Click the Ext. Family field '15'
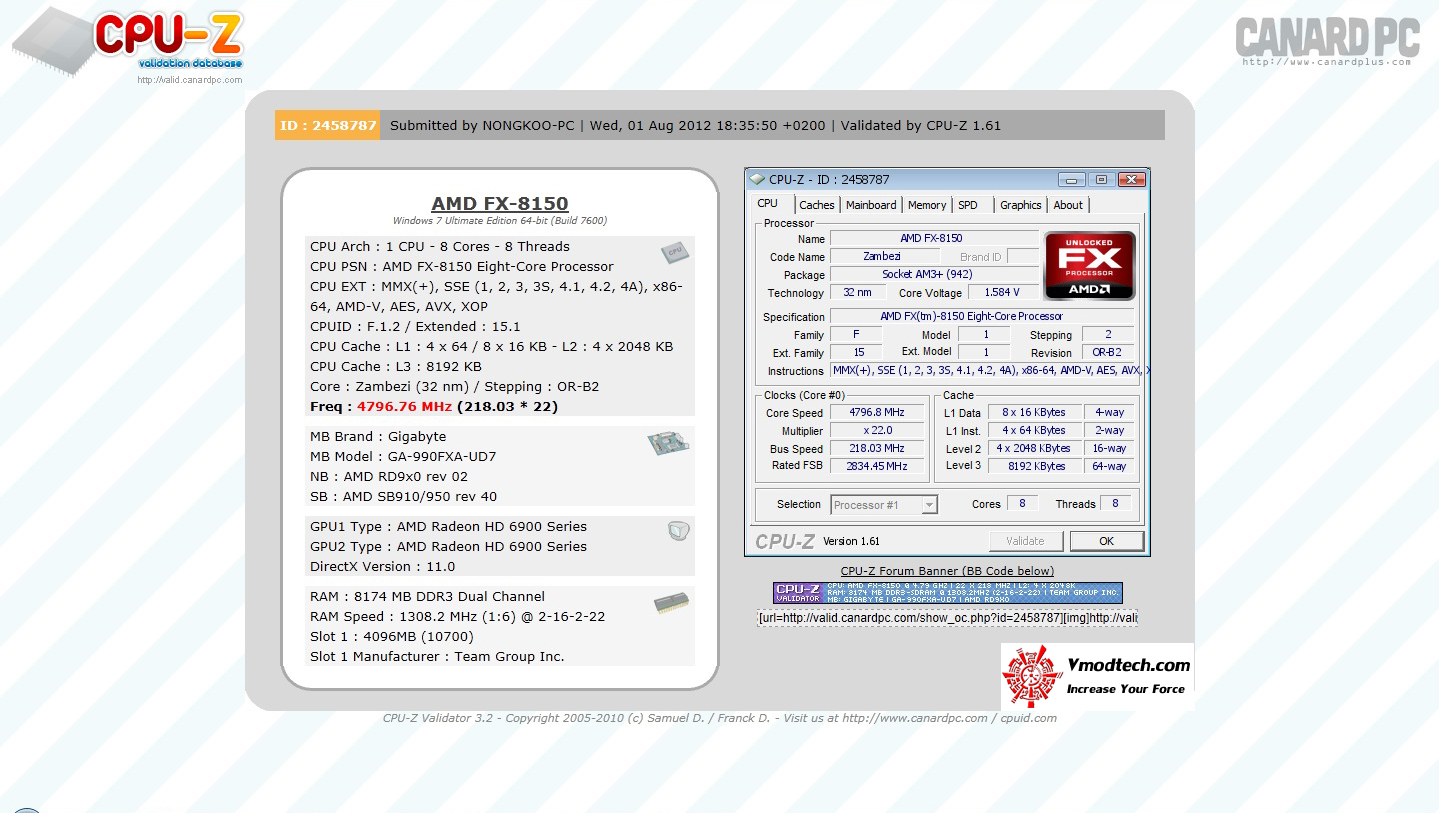1439x813 pixels. tap(856, 353)
